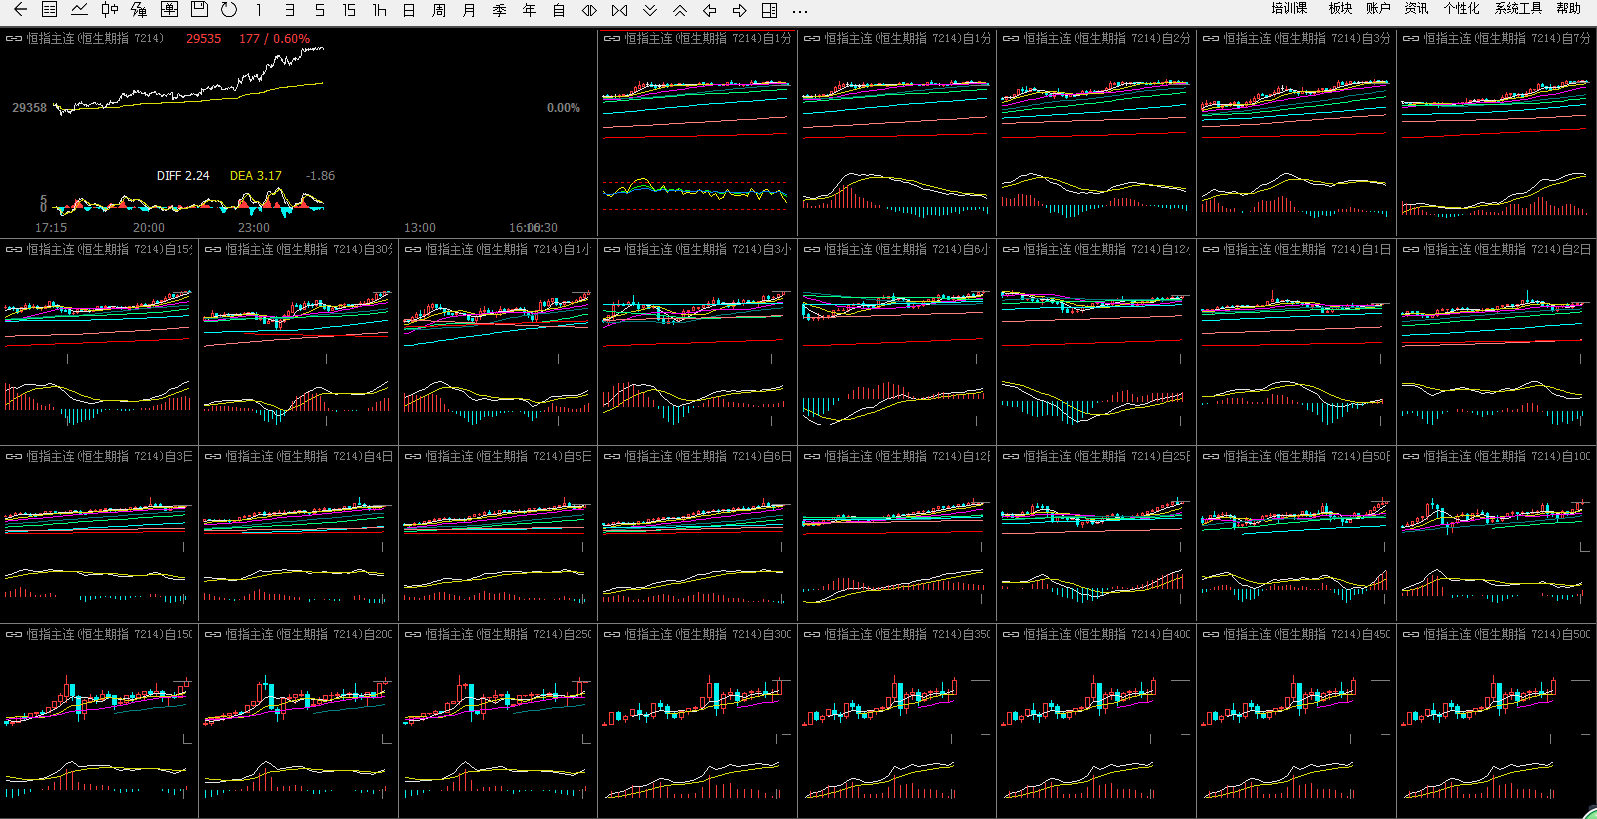The width and height of the screenshot is (1597, 819).
Task: Switch to the 周 weekly period
Action: [438, 10]
